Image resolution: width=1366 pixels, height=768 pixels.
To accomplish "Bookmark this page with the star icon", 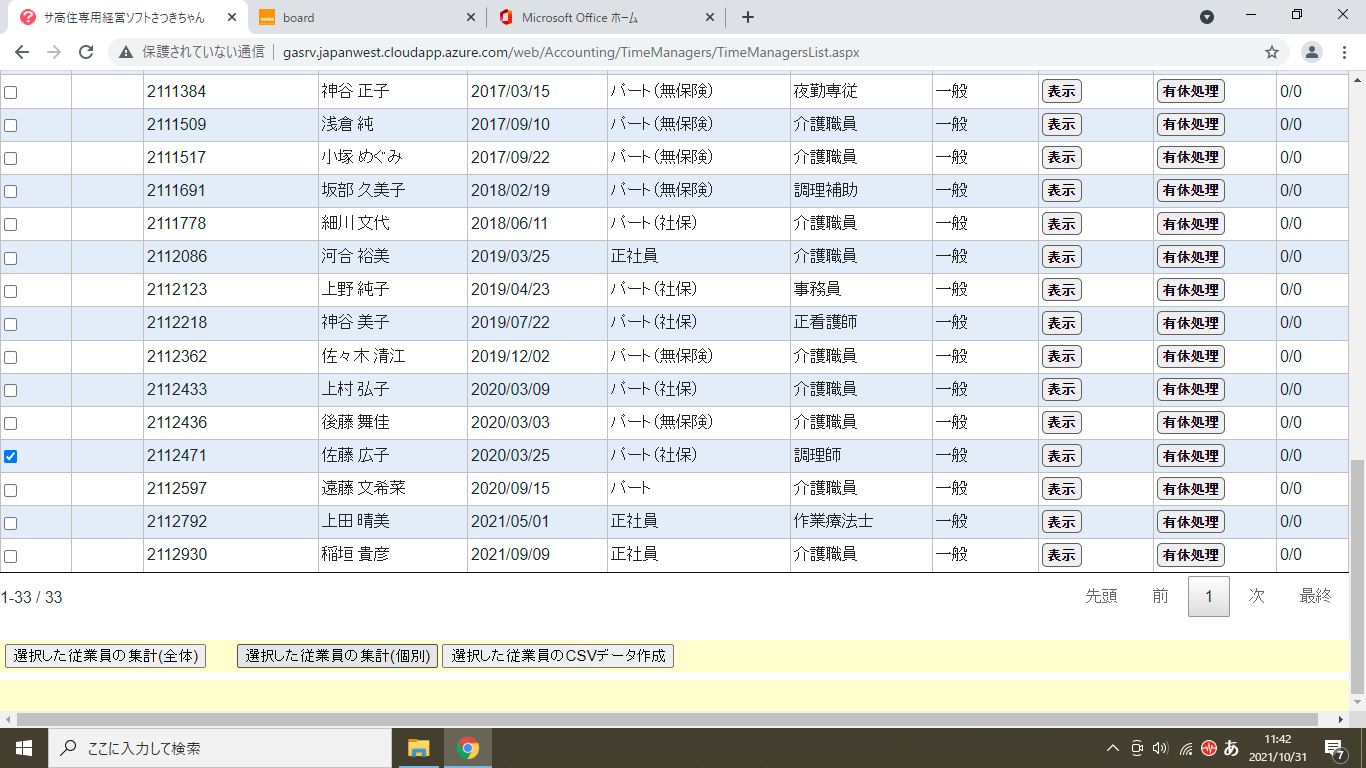I will pyautogui.click(x=1272, y=52).
